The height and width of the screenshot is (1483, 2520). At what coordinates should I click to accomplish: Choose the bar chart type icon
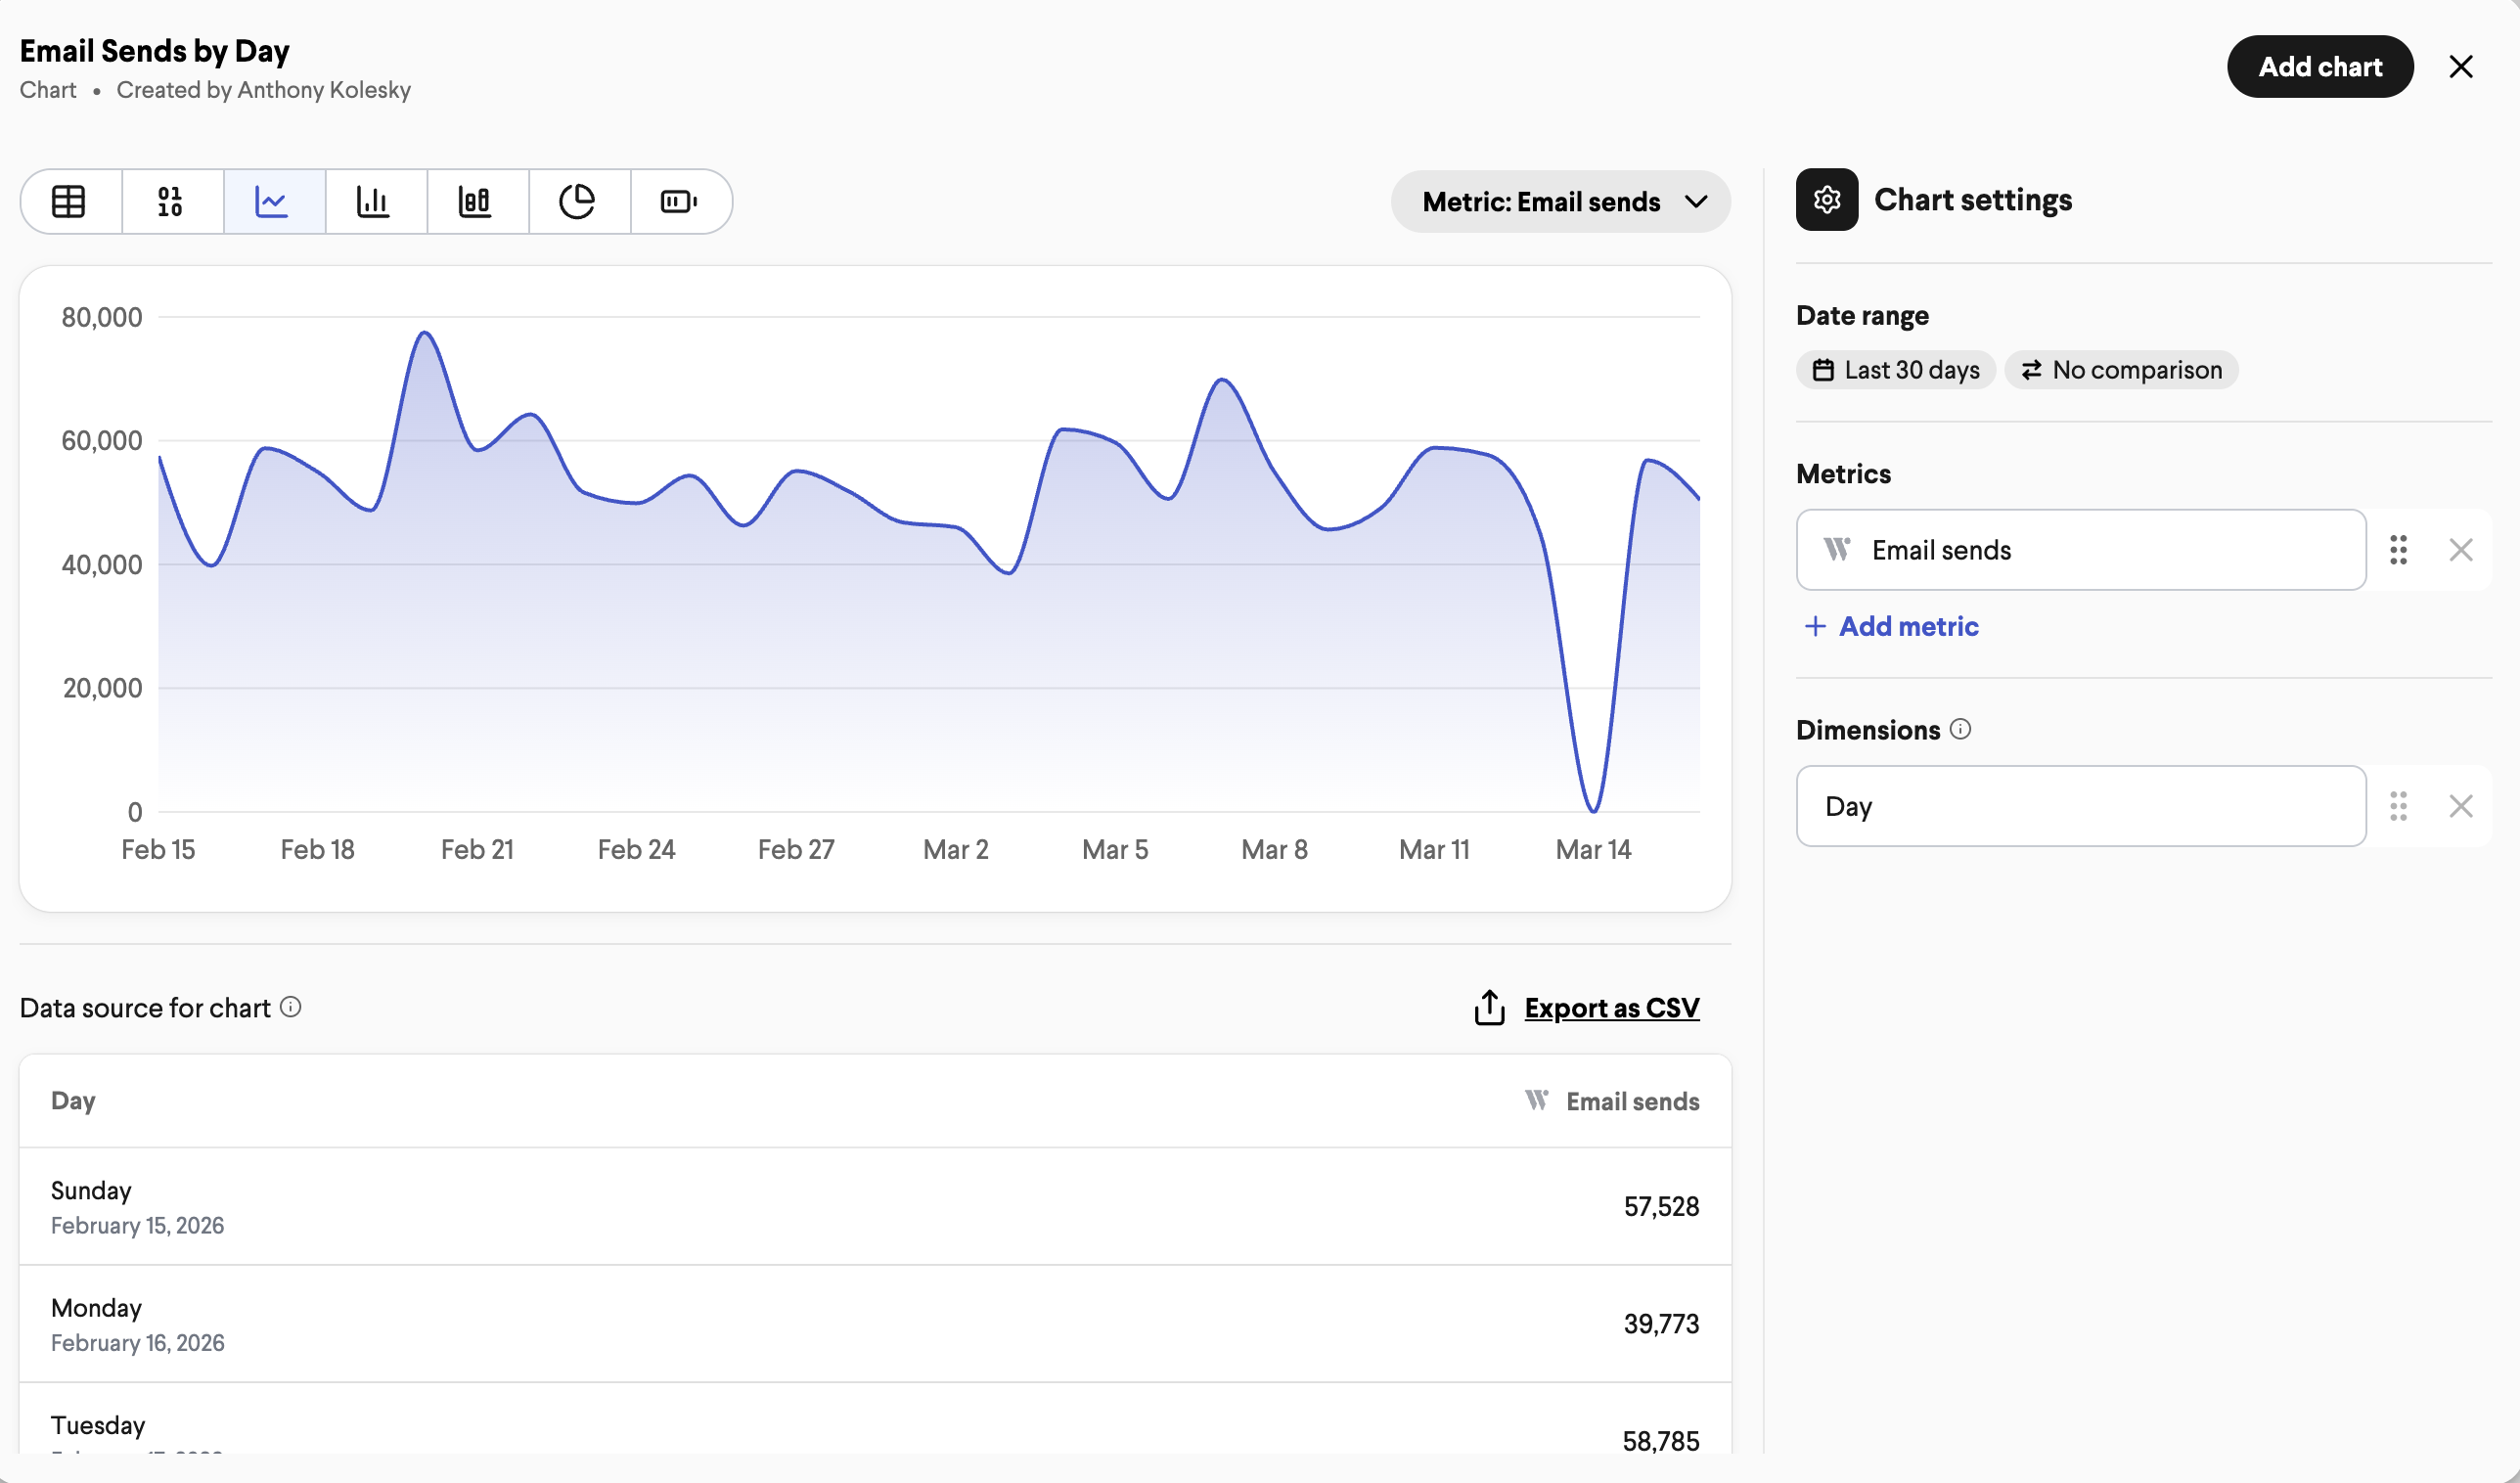pos(375,201)
